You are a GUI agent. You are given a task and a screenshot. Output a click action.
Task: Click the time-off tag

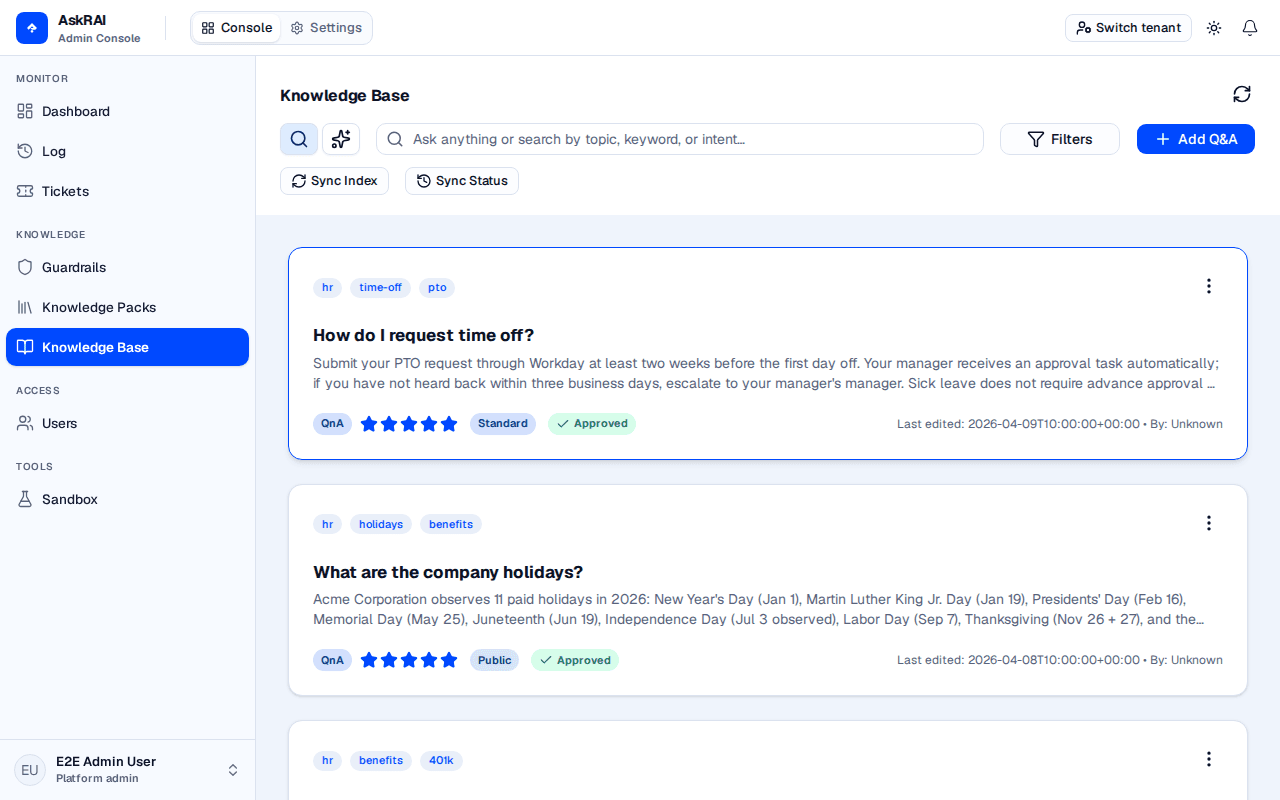(380, 287)
